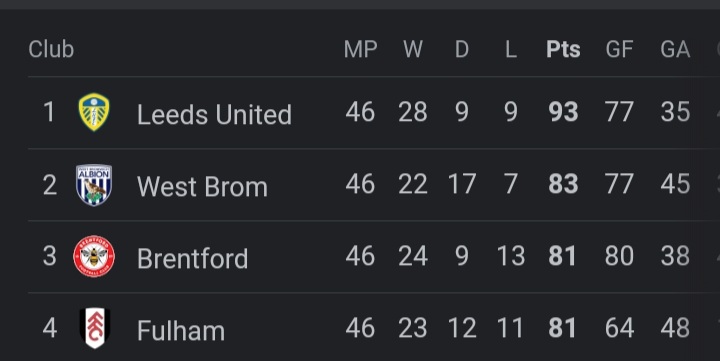Click the L column header
720x361 pixels.
click(511, 49)
